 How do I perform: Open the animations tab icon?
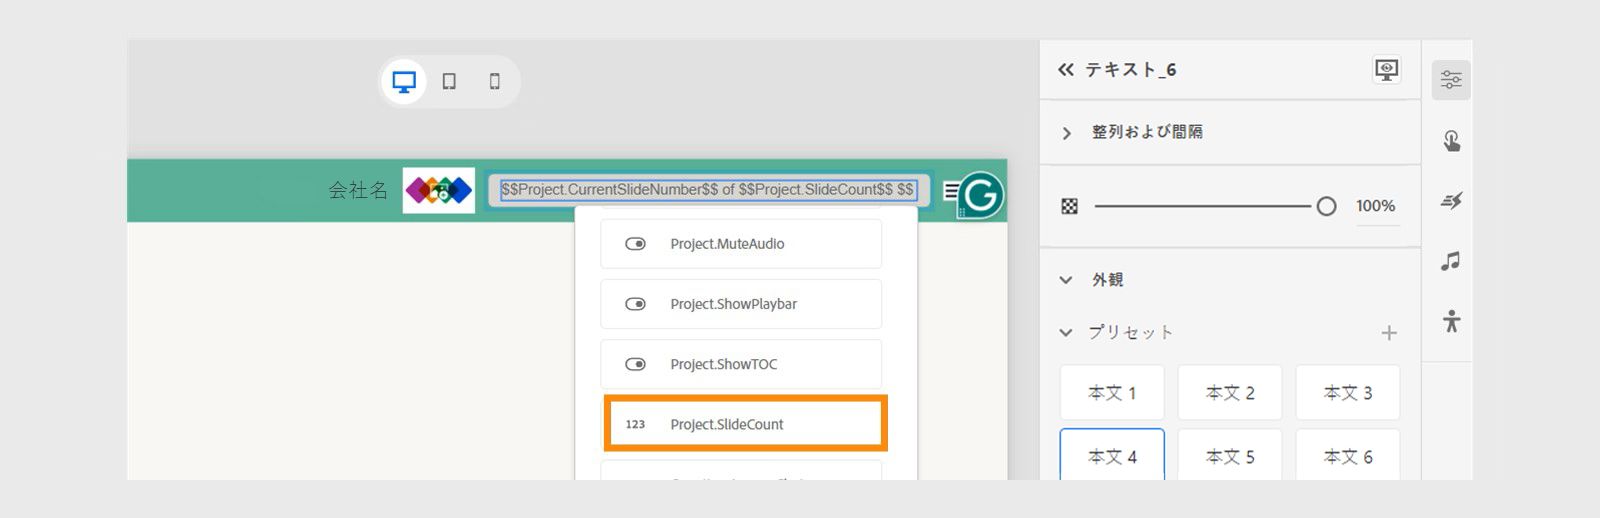1451,201
